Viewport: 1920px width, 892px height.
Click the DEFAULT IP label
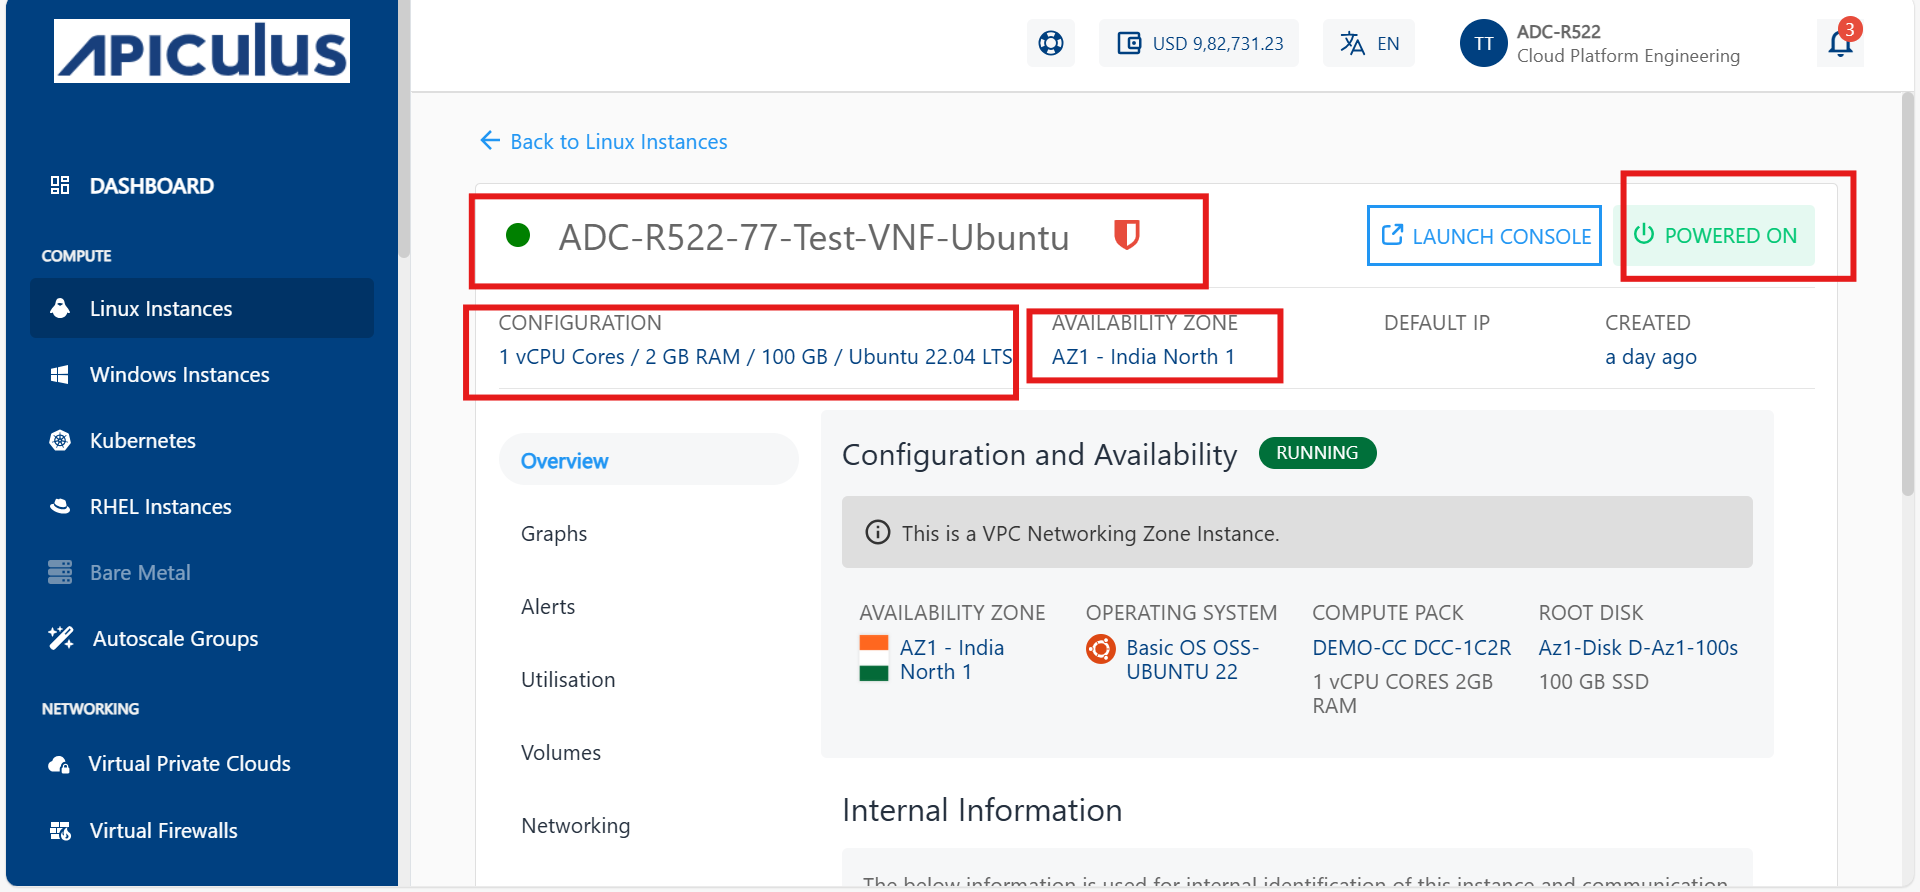pos(1437,322)
